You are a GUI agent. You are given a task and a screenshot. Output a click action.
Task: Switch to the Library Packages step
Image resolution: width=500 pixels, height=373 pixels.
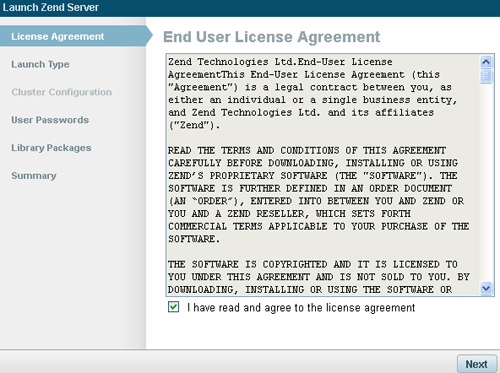(x=51, y=148)
